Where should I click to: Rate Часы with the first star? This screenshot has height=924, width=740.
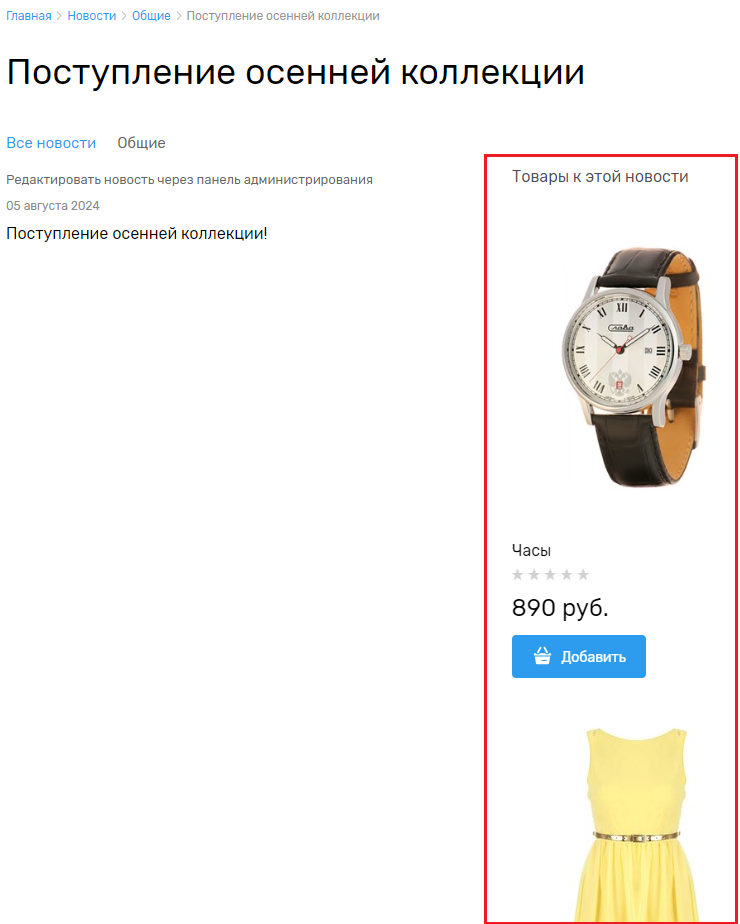click(518, 575)
